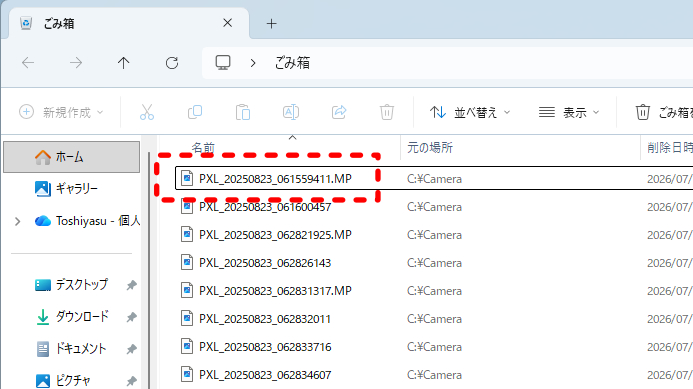Select file PXL_20250823_062821925.MP
The width and height of the screenshot is (693, 389).
pyautogui.click(x=275, y=235)
